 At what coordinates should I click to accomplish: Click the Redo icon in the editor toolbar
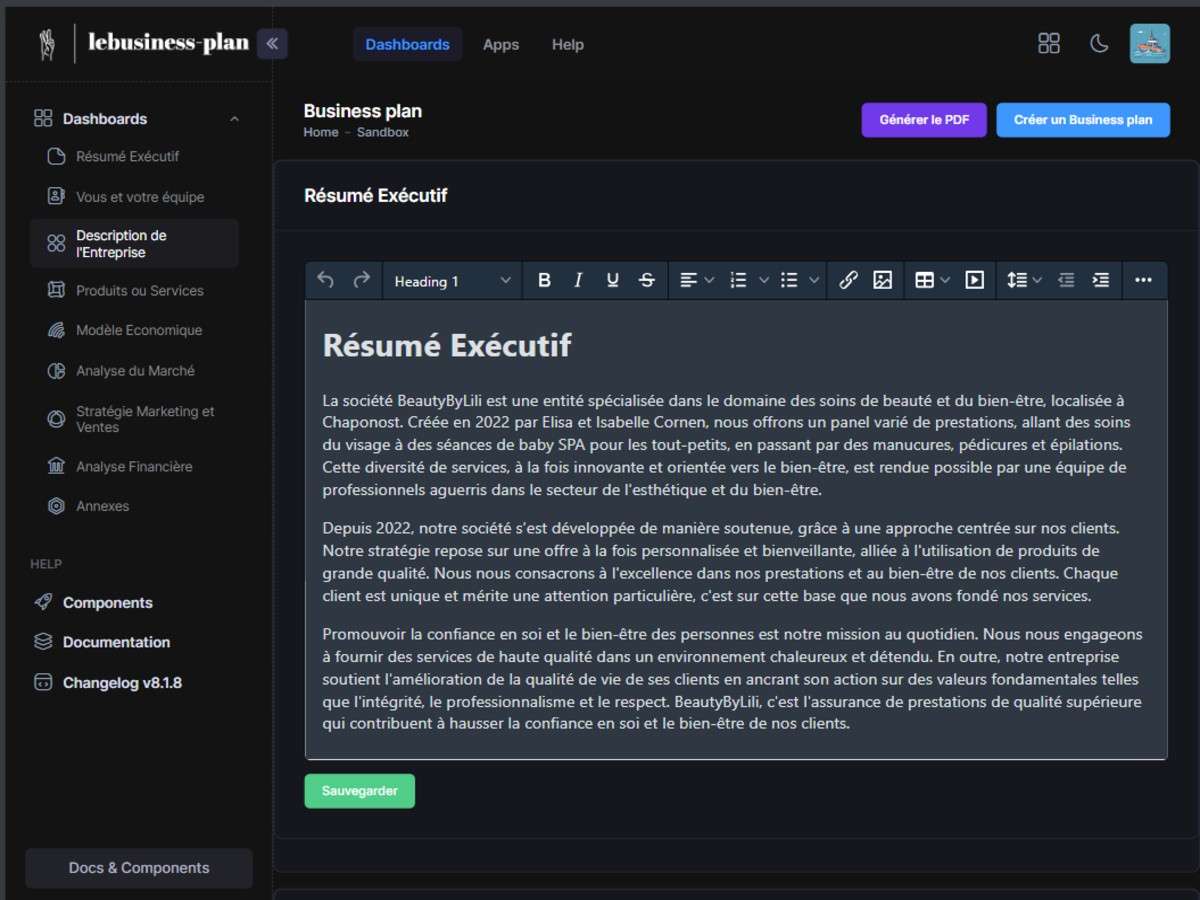pos(359,280)
